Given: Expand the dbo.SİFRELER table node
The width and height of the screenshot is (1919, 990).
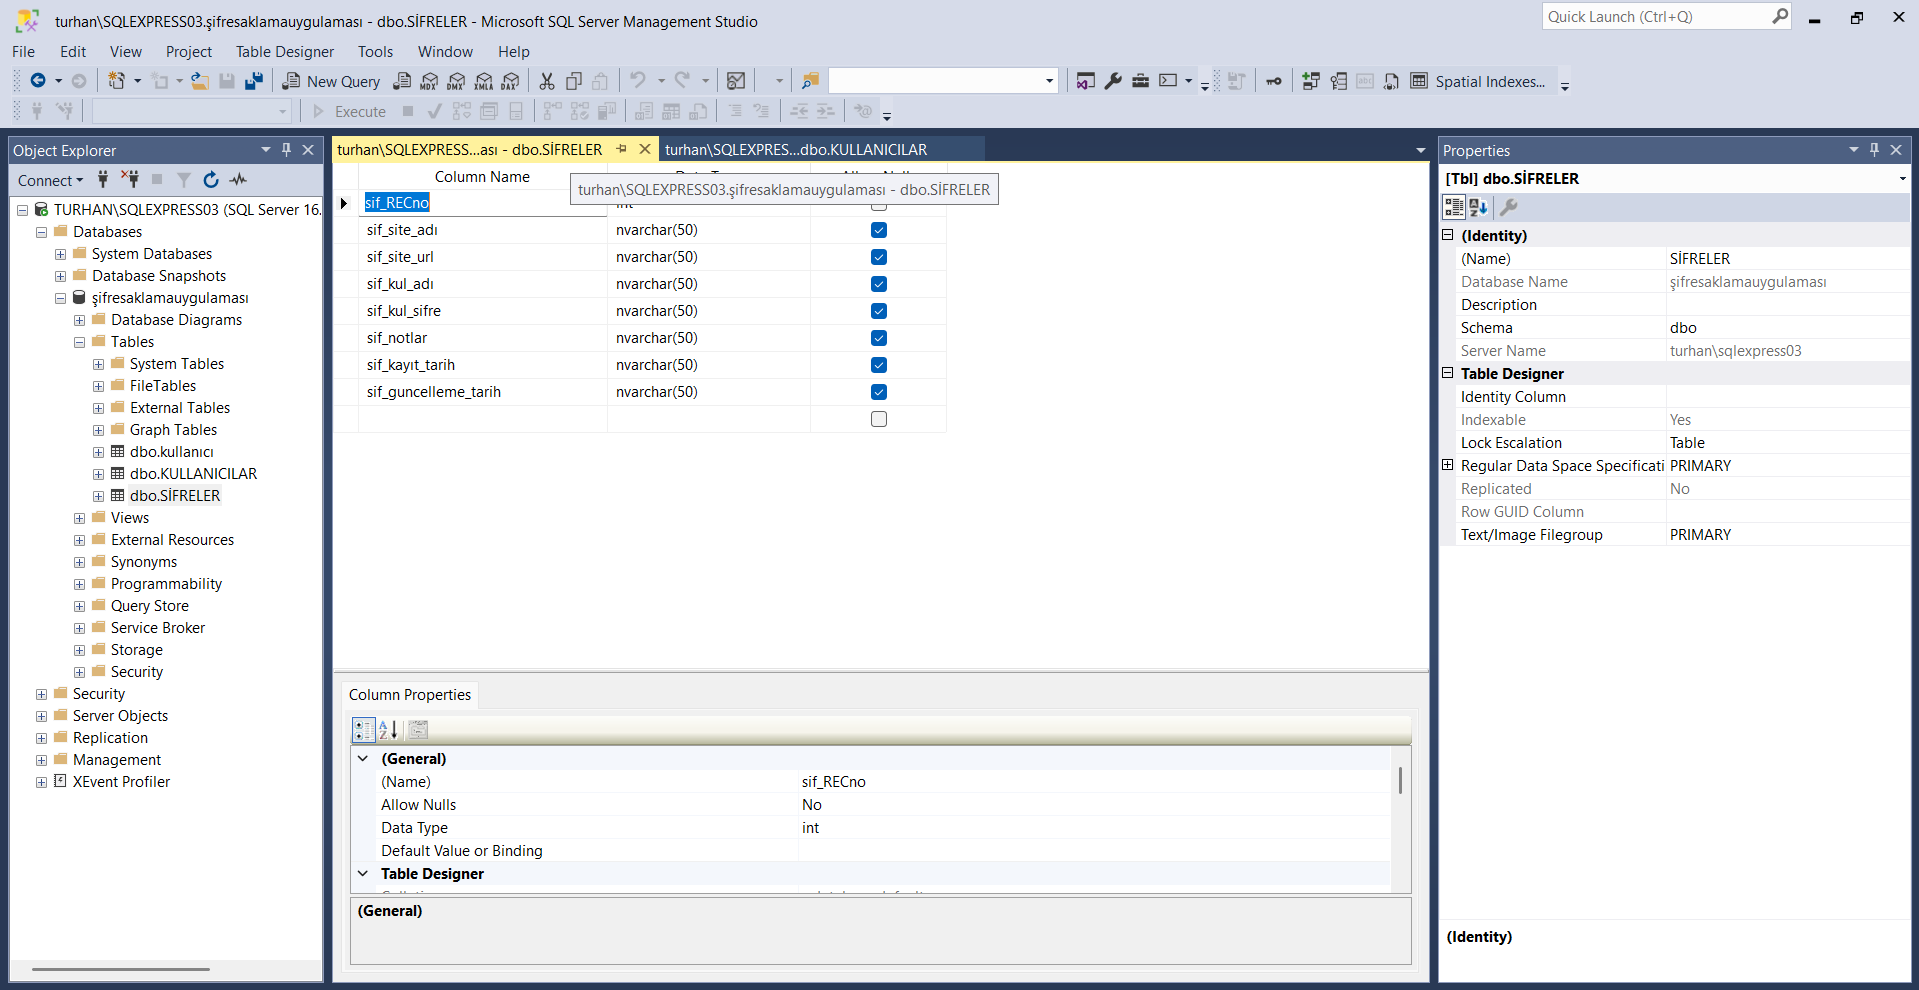Looking at the screenshot, I should point(98,496).
